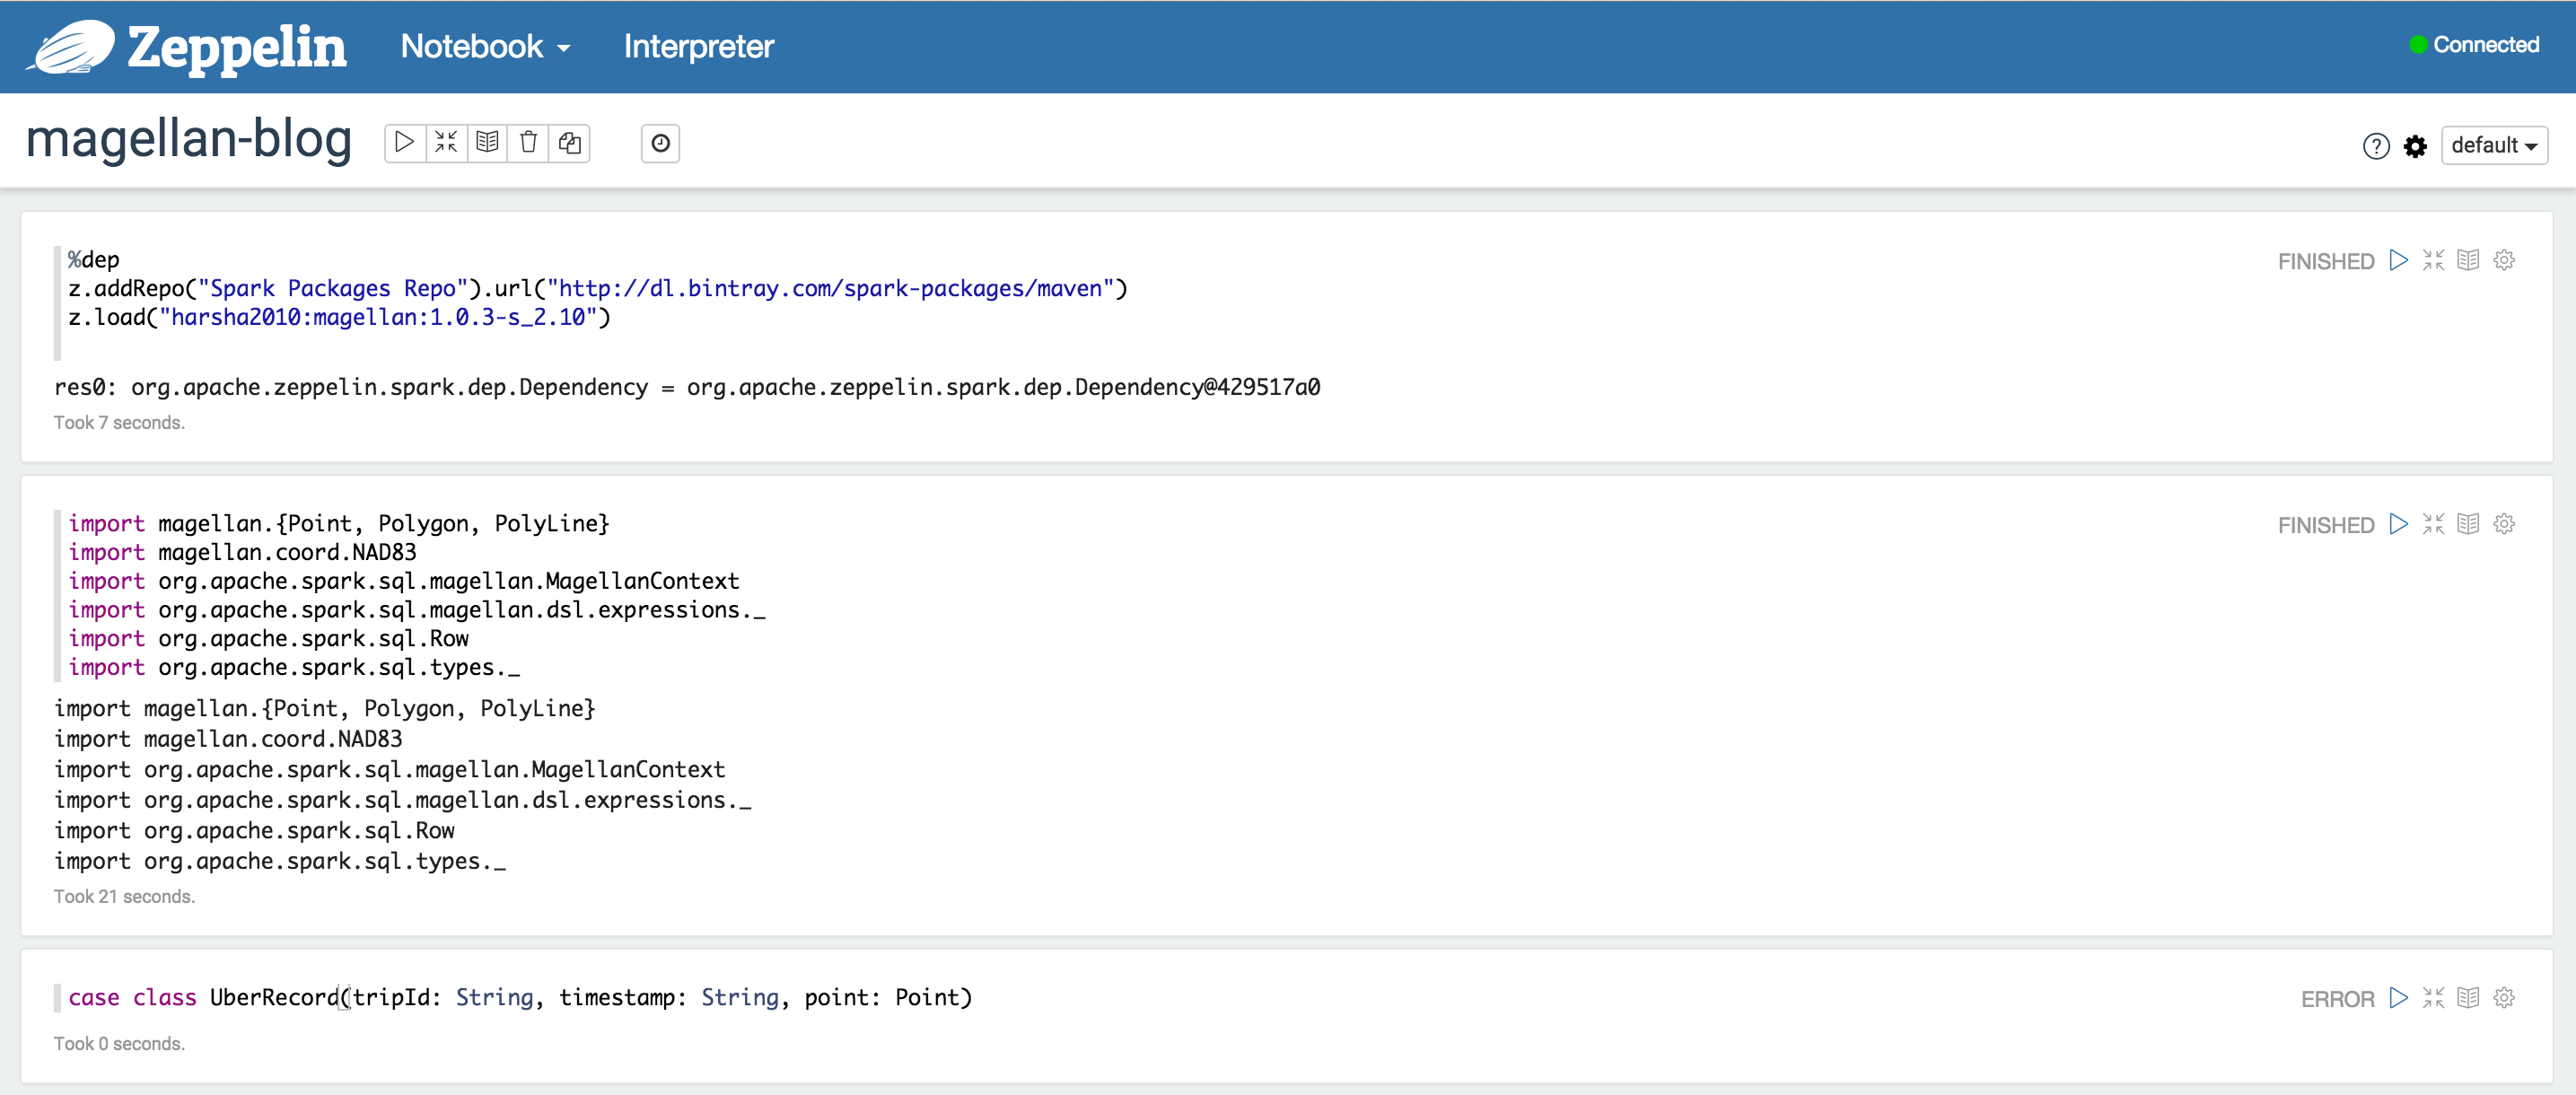Run all paragraphs in the notebook
Viewport: 2576px width, 1095px height.
[x=405, y=142]
